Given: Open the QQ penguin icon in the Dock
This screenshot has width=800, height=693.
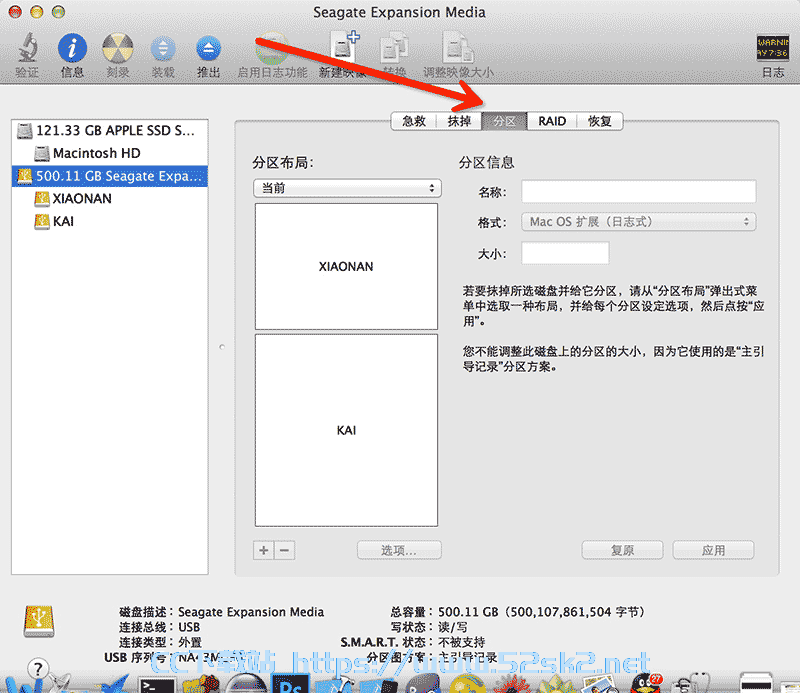Looking at the screenshot, I should point(646,683).
